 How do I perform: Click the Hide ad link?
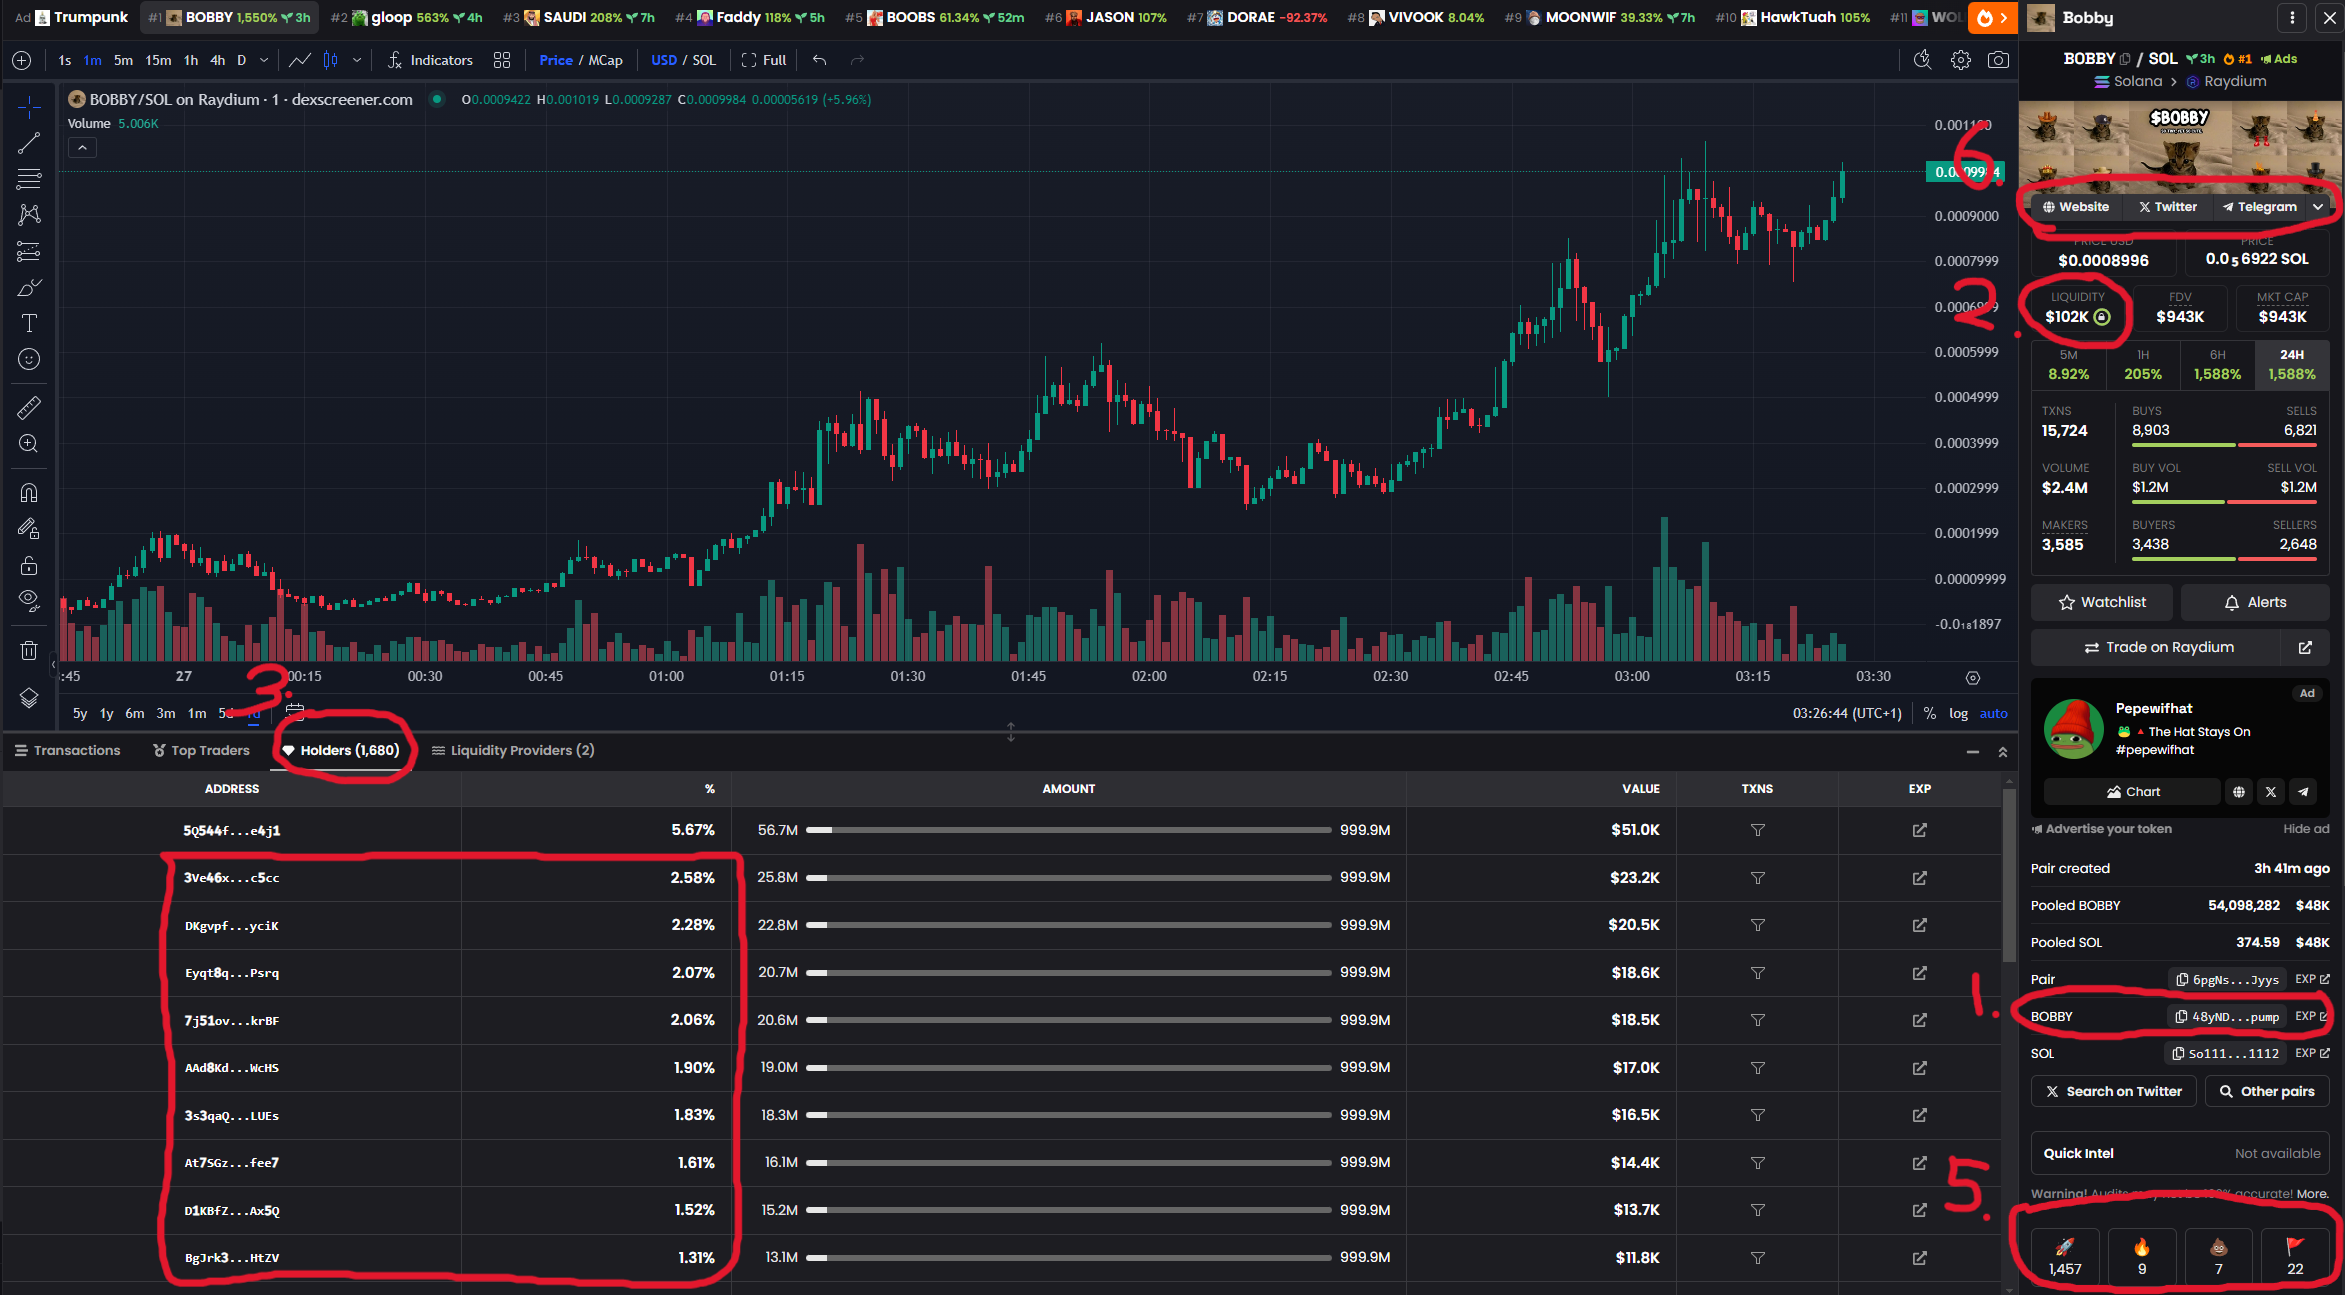[x=2306, y=829]
